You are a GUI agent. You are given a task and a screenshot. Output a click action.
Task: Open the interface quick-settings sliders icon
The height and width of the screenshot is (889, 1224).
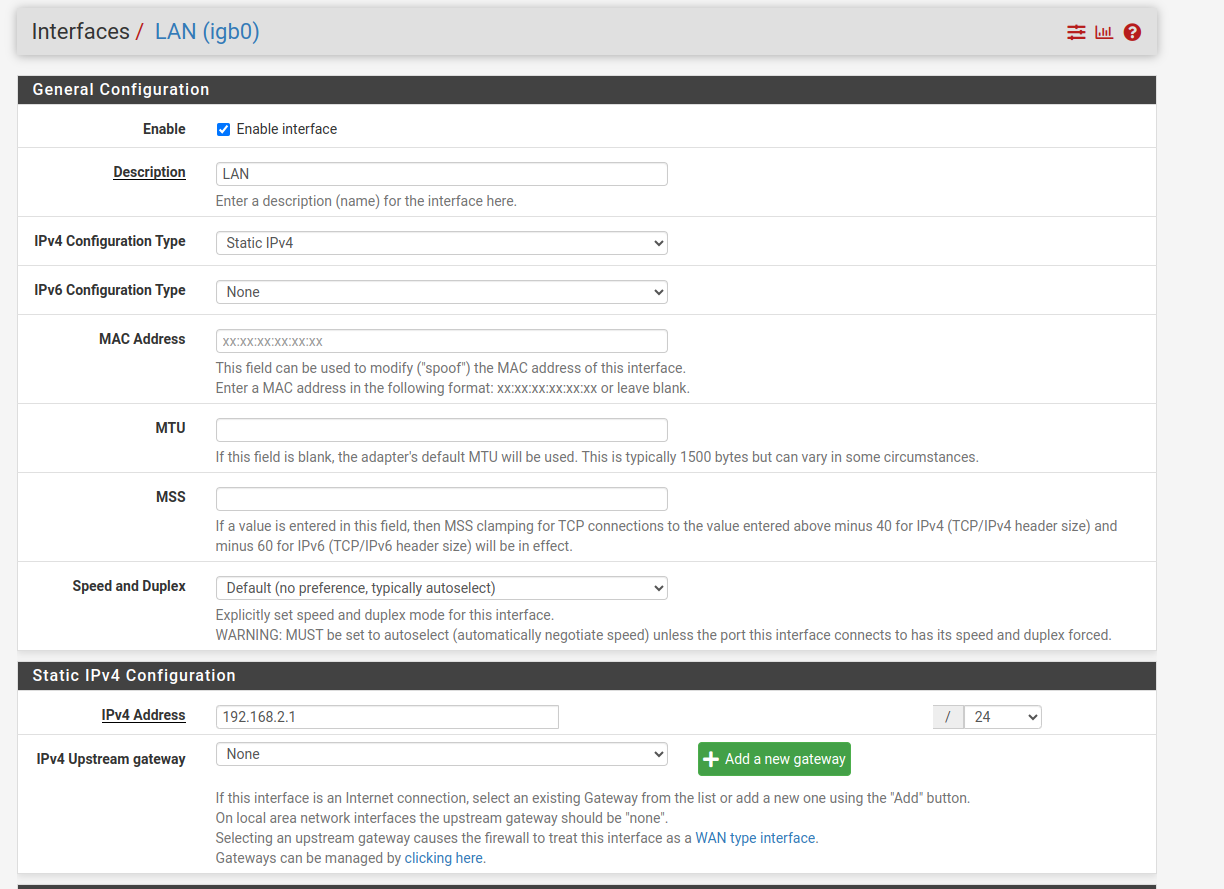tap(1075, 32)
